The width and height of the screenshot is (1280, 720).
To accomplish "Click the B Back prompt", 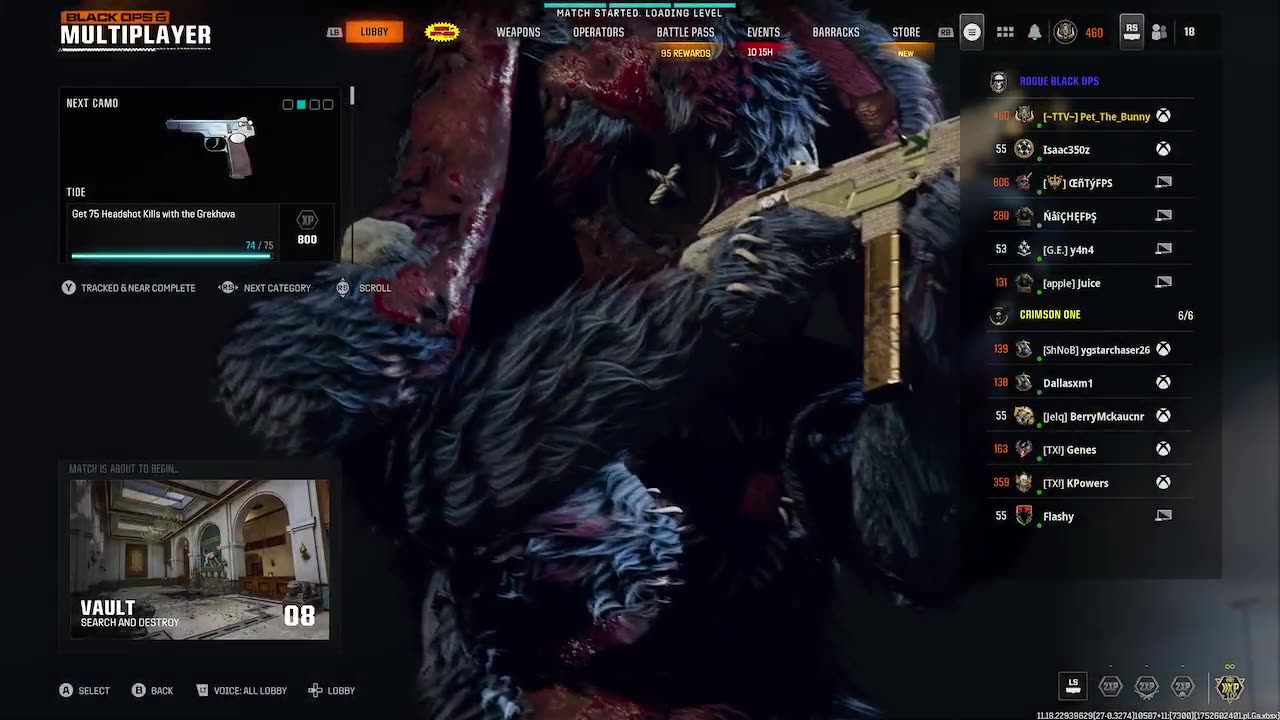I will [153, 690].
